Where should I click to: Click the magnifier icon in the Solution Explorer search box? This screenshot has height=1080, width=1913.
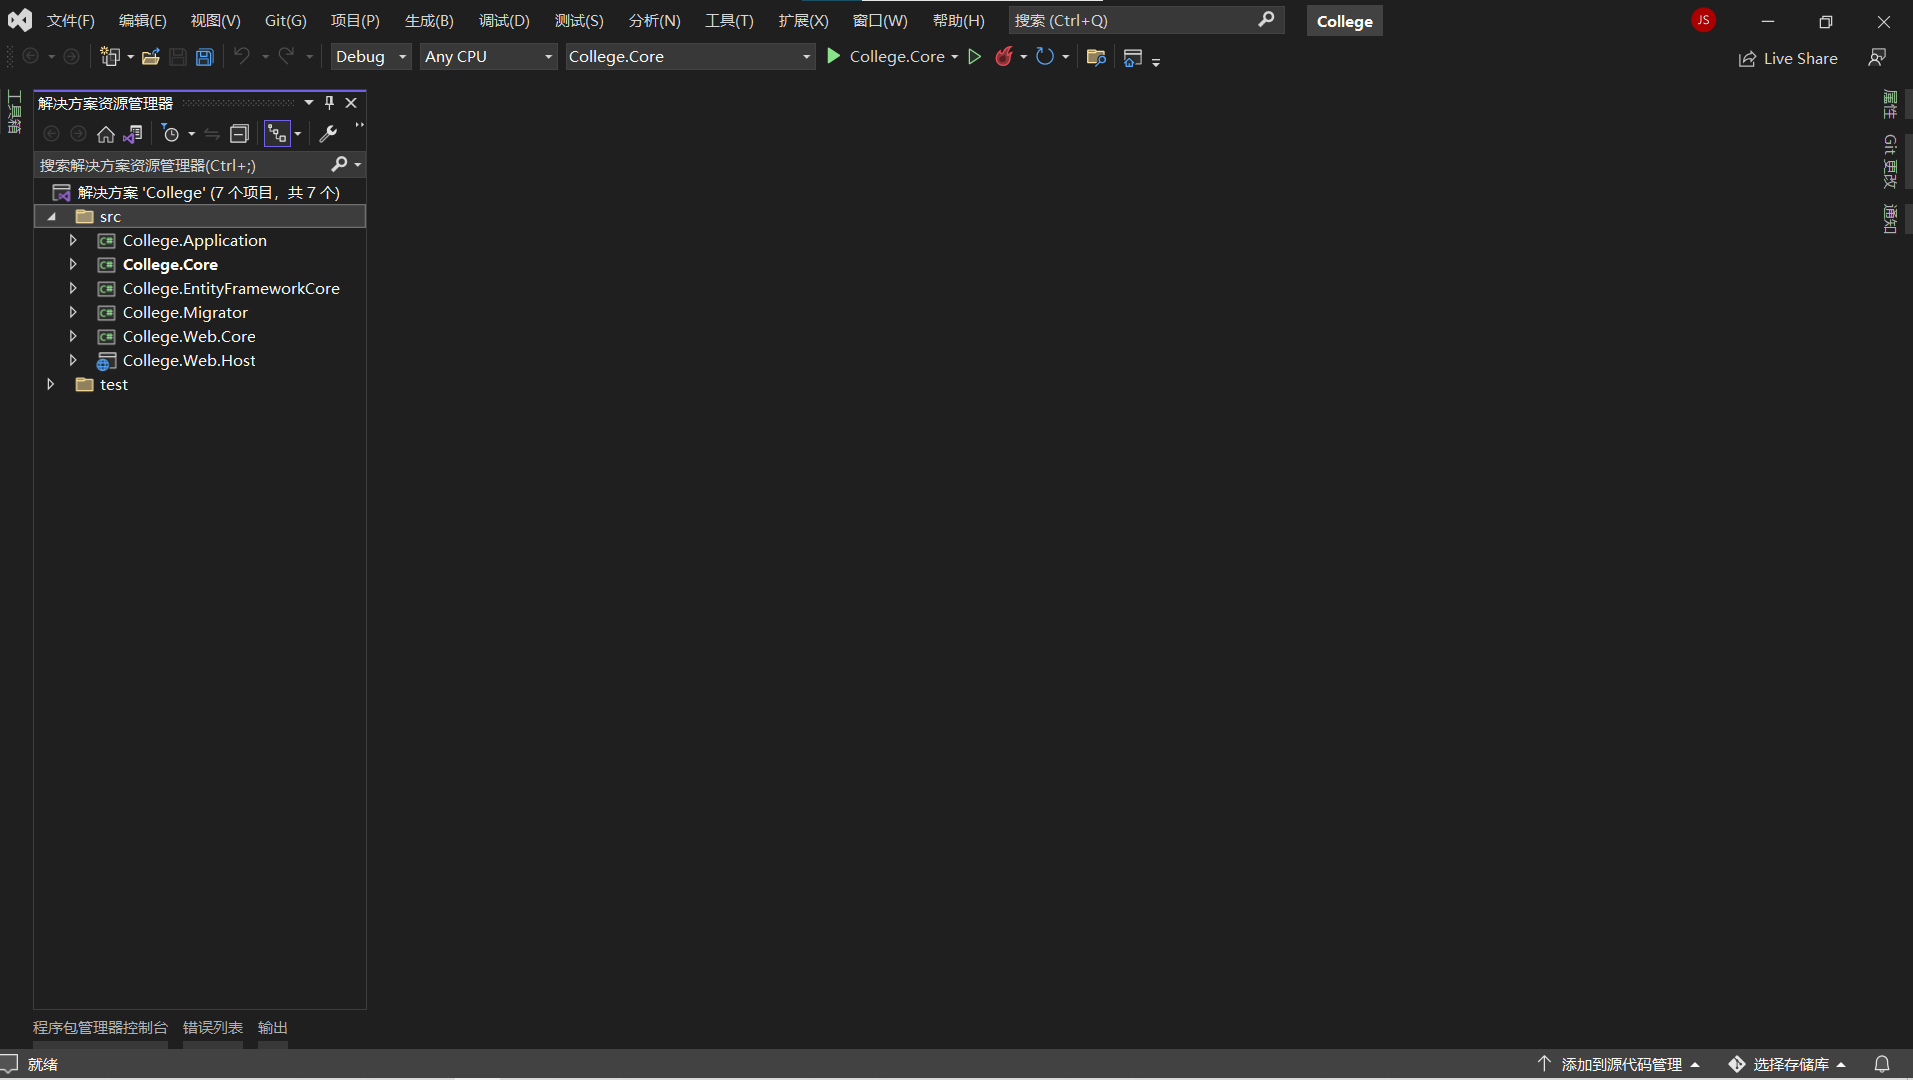tap(339, 164)
